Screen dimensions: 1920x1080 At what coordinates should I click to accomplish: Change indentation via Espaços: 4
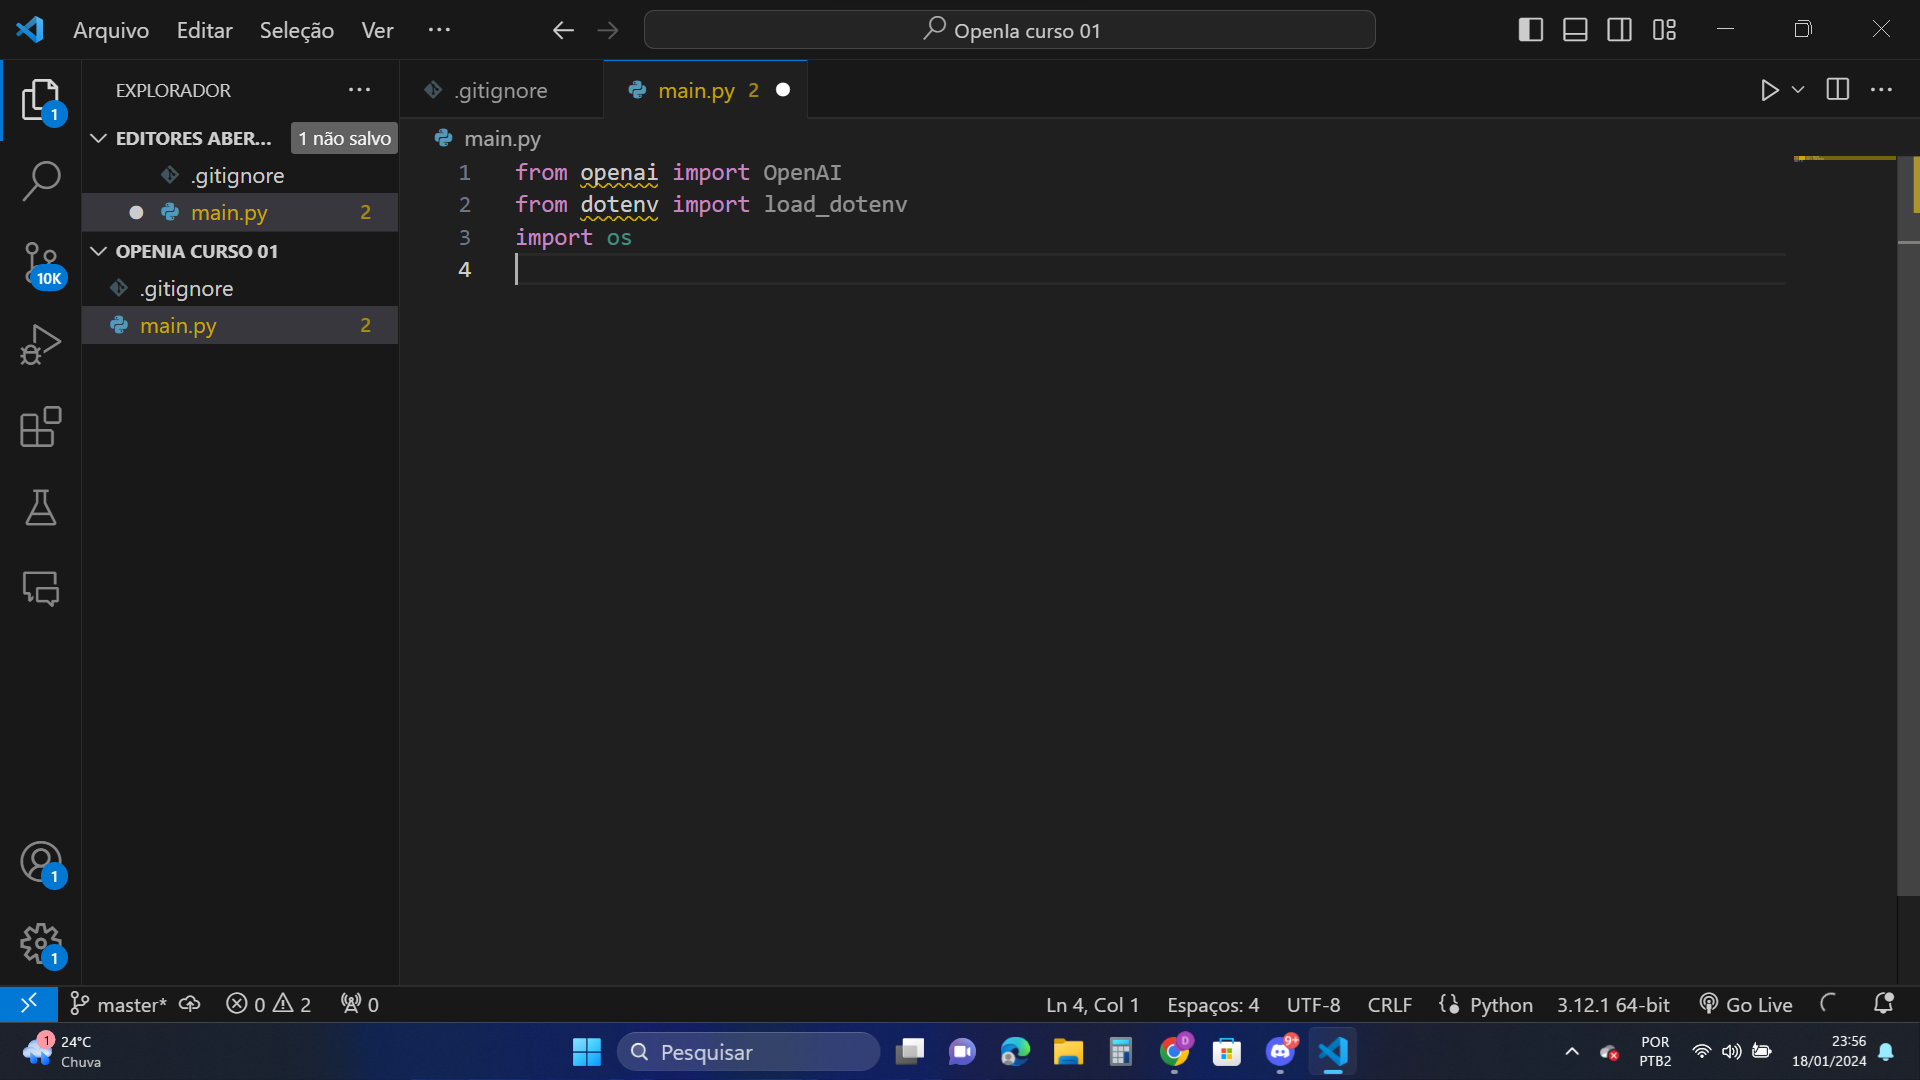1213,1005
